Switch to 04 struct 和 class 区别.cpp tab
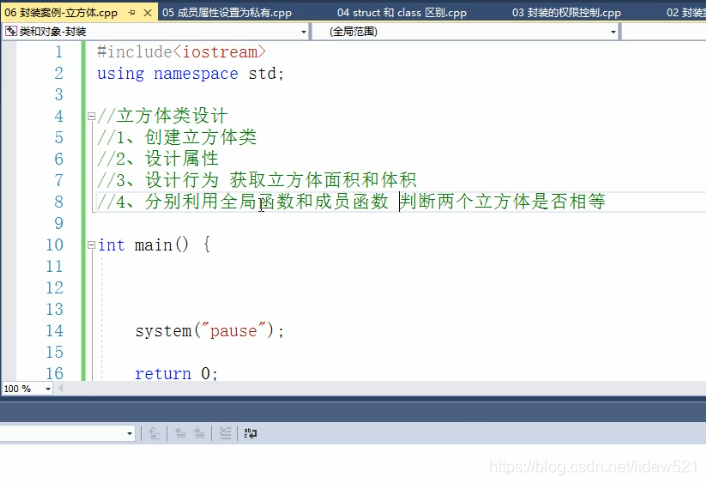706x485 pixels. click(402, 13)
